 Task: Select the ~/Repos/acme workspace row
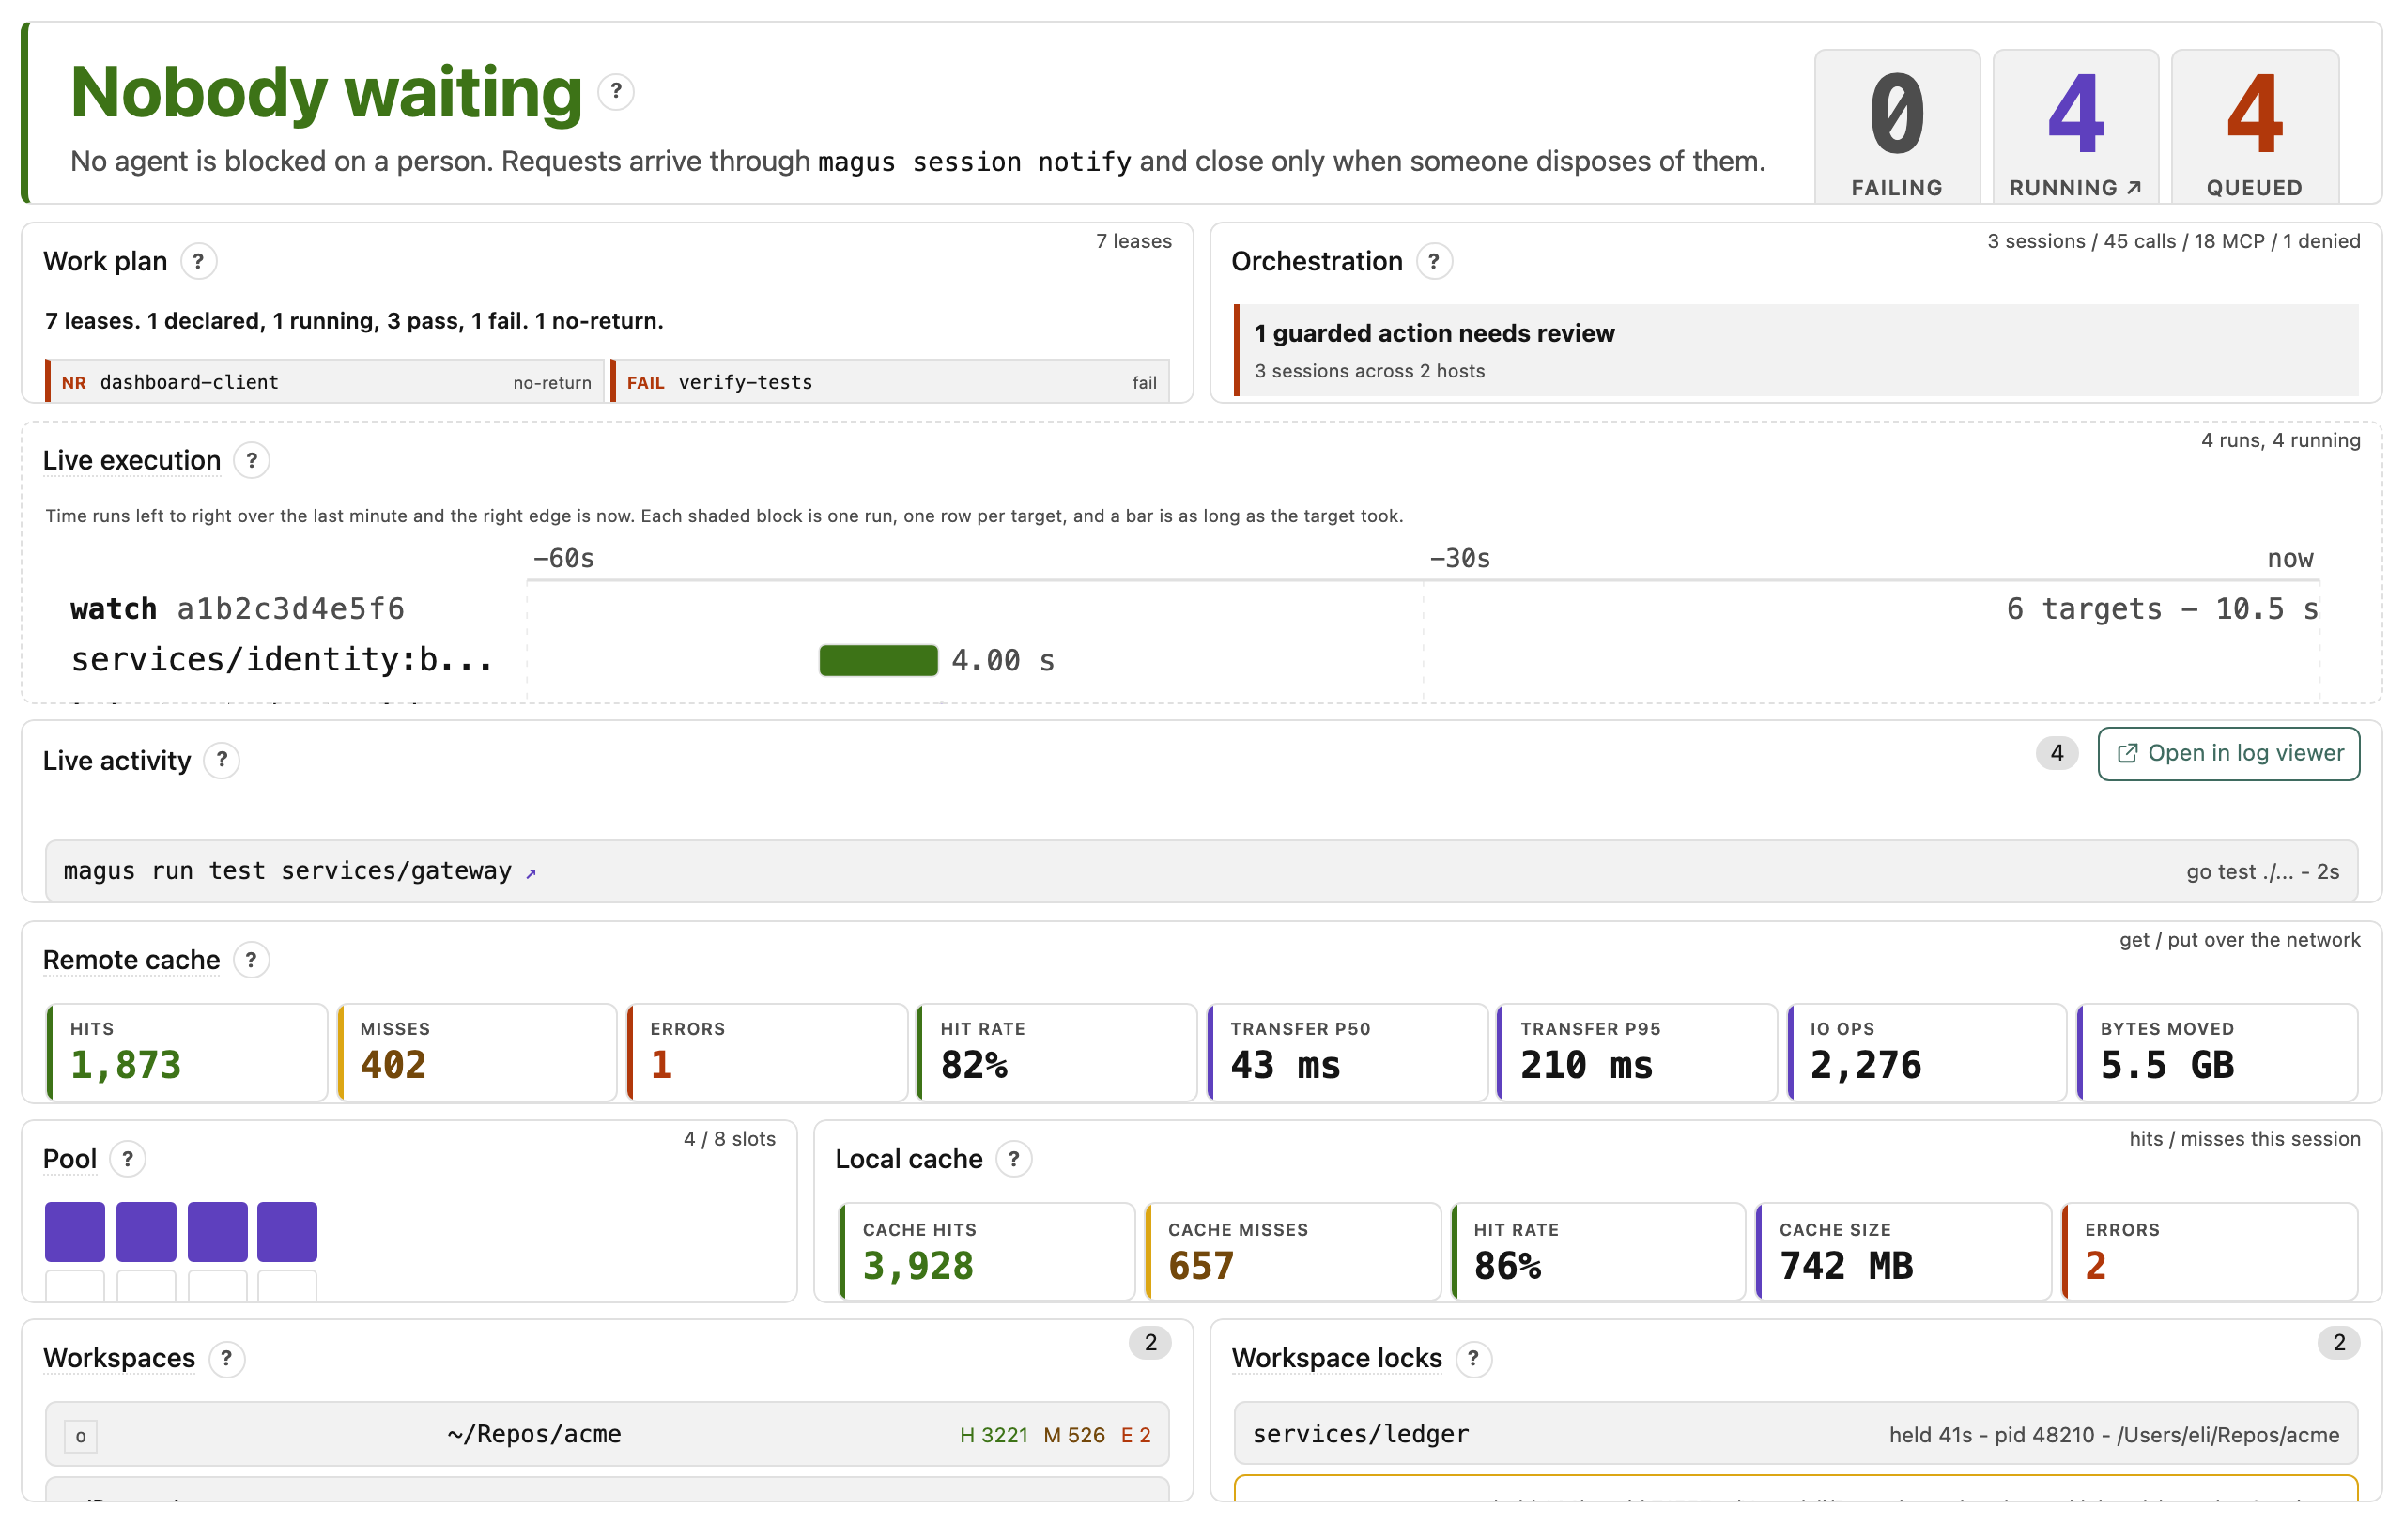(607, 1435)
